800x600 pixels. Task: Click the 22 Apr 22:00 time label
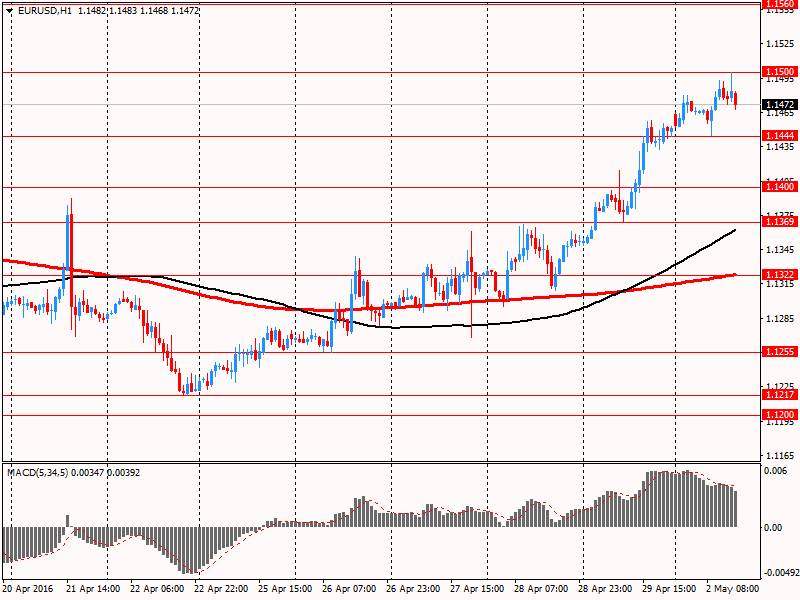click(221, 589)
